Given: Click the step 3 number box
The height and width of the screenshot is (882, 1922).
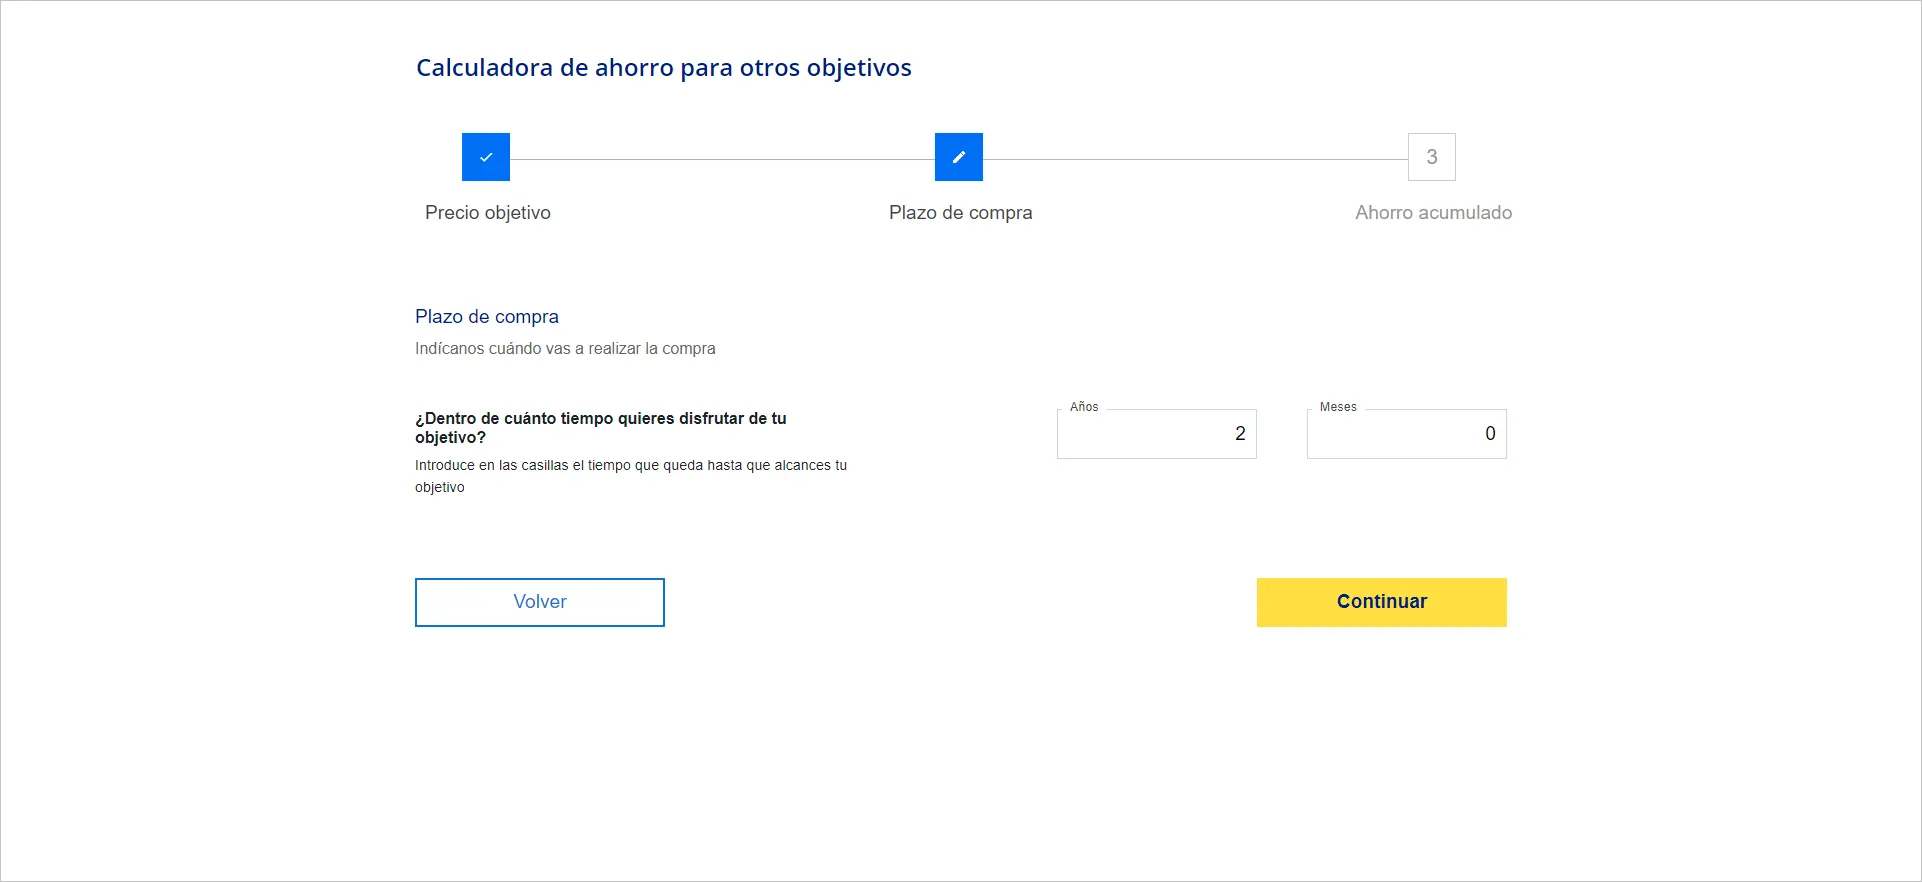Looking at the screenshot, I should point(1431,157).
